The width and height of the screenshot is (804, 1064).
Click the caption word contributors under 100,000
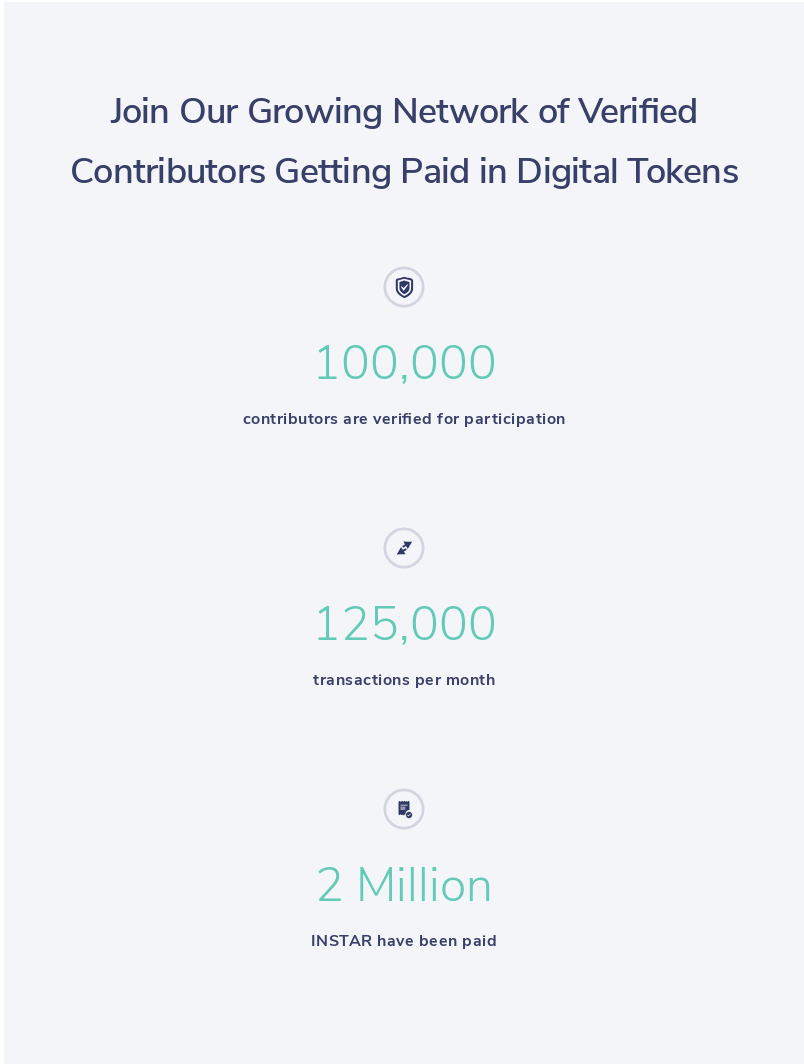290,419
